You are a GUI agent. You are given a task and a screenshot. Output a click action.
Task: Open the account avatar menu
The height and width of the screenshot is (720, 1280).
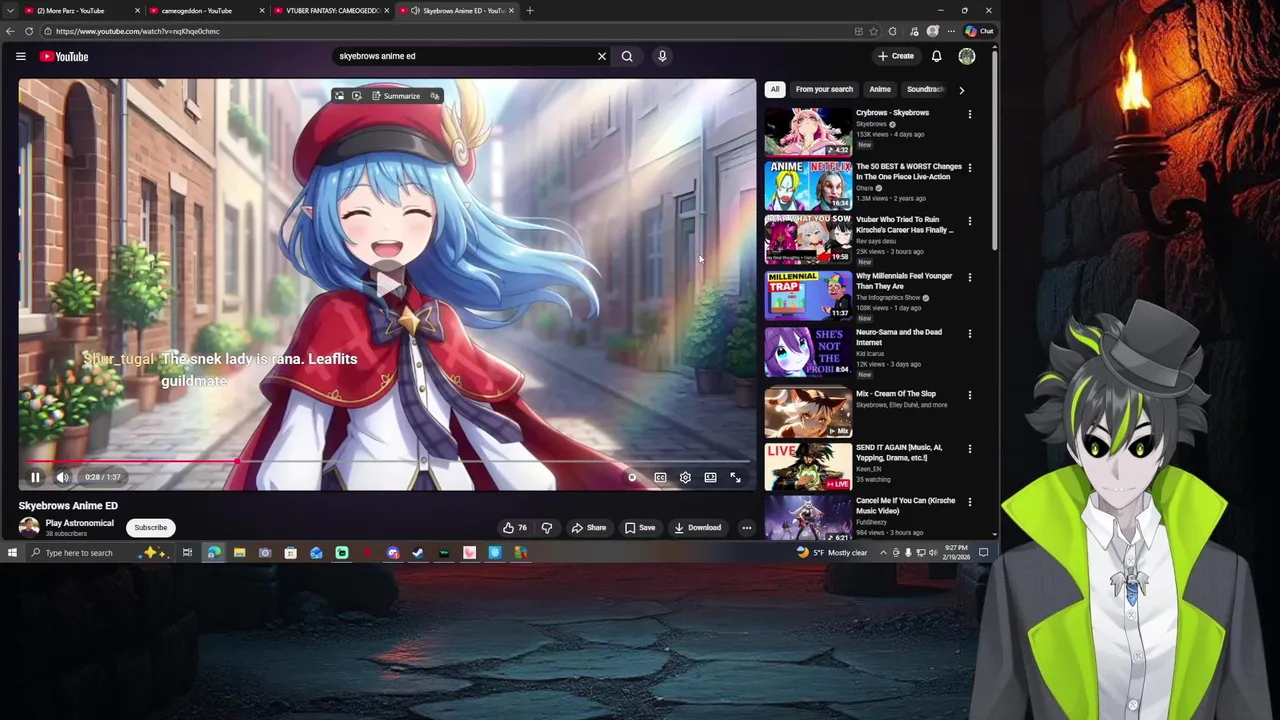(967, 56)
